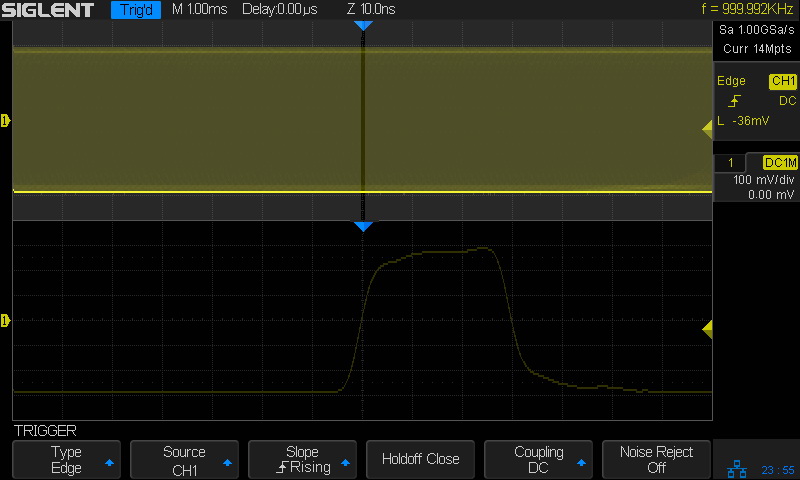The width and height of the screenshot is (800, 480).
Task: Click the SIGLENT brand logo
Action: [50, 10]
